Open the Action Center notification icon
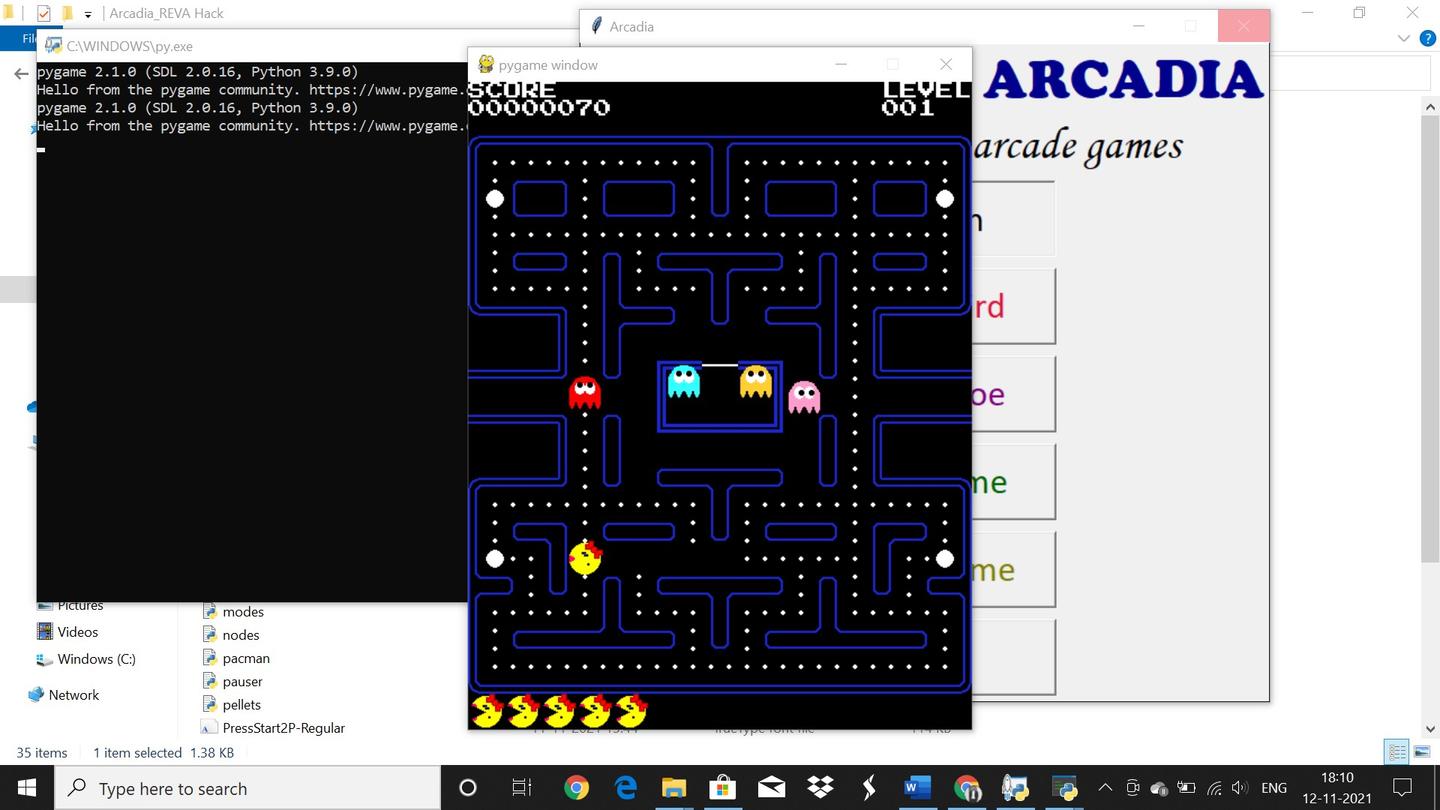Image resolution: width=1440 pixels, height=810 pixels. [1402, 788]
